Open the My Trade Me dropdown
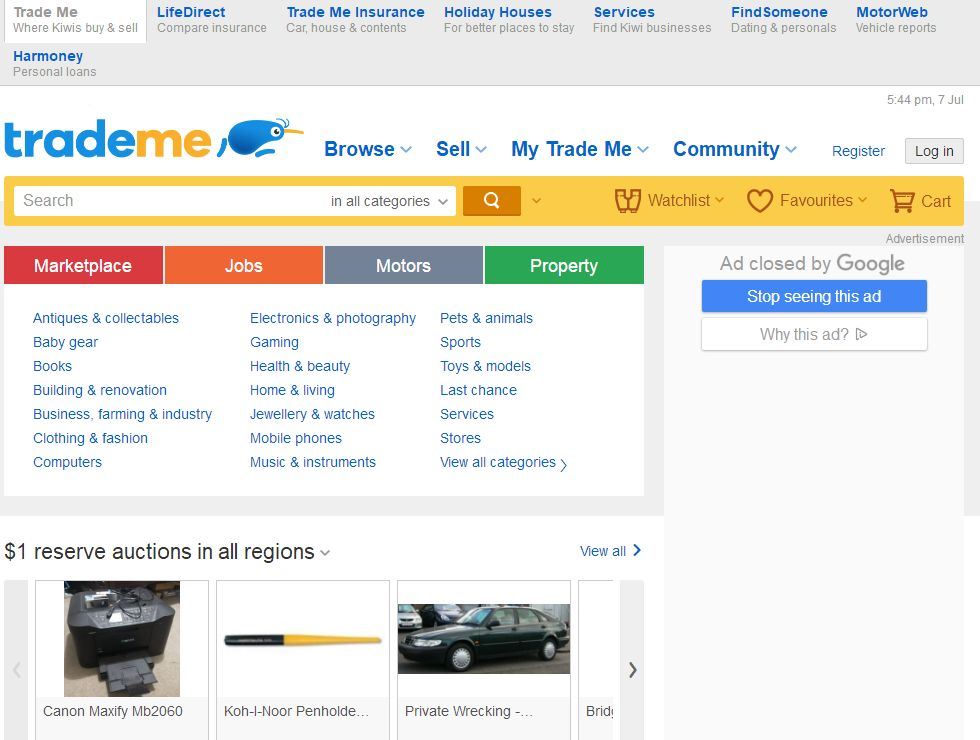 point(580,149)
